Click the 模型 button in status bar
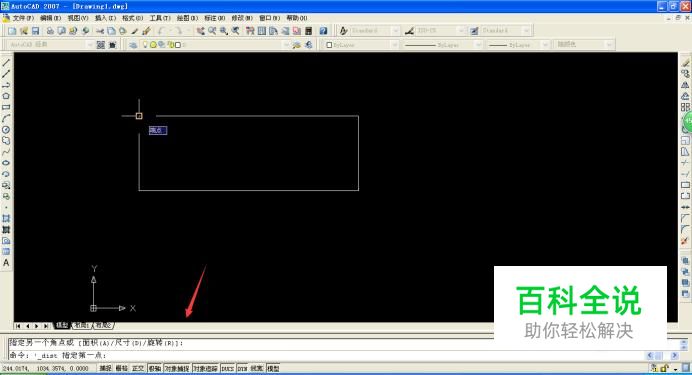Image resolution: width=692 pixels, height=375 pixels. (x=273, y=368)
